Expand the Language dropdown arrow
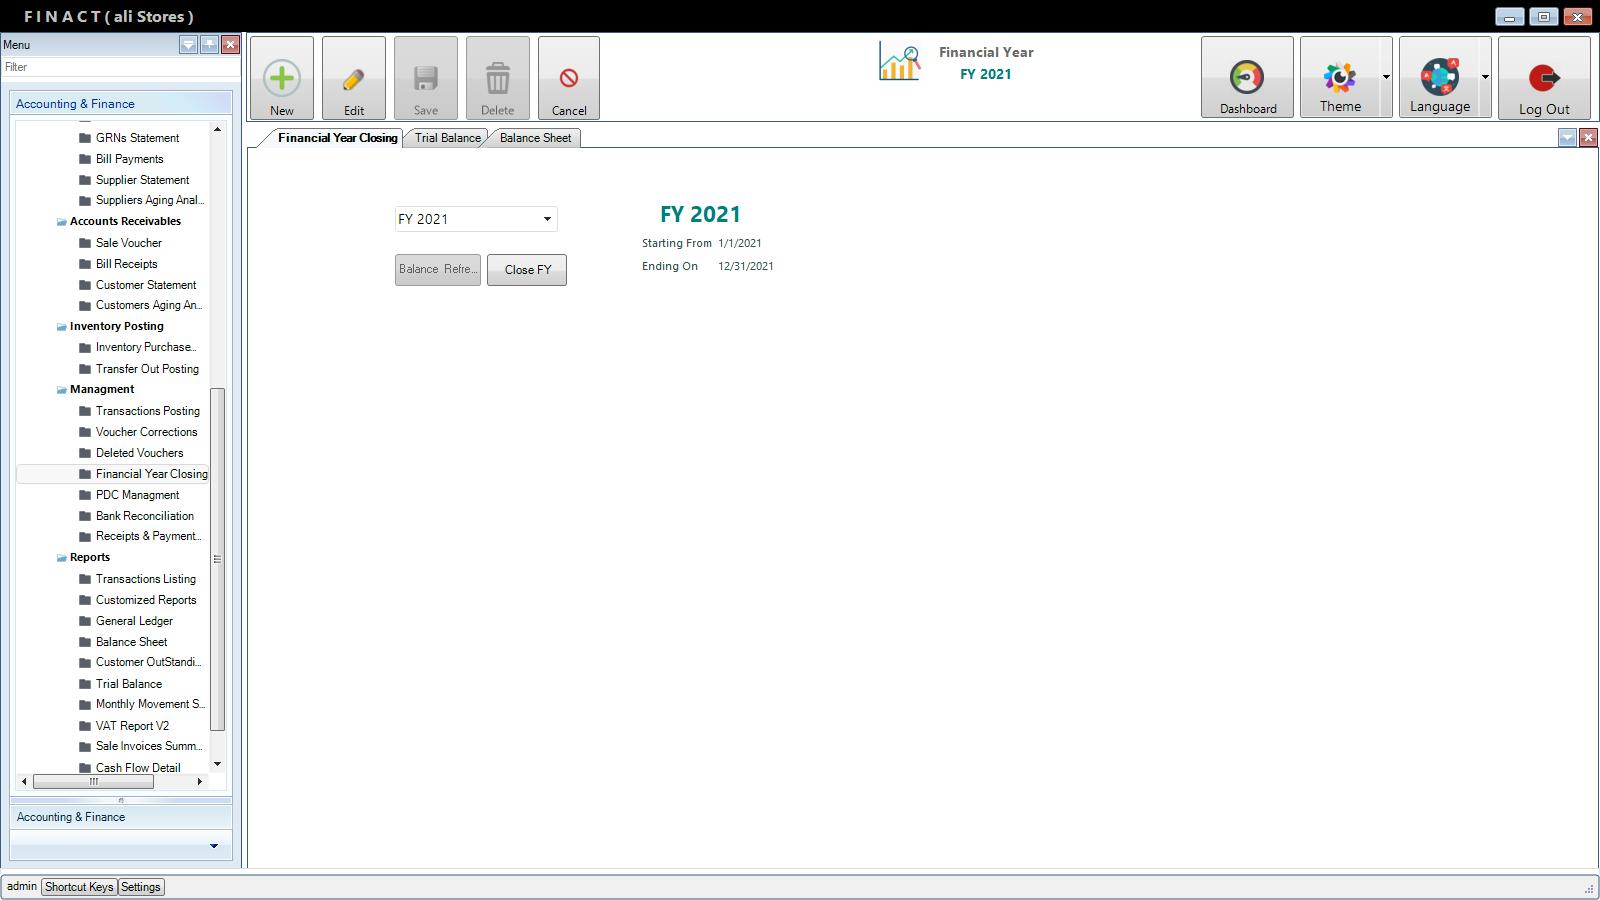Image resolution: width=1600 pixels, height=900 pixels. coord(1485,78)
